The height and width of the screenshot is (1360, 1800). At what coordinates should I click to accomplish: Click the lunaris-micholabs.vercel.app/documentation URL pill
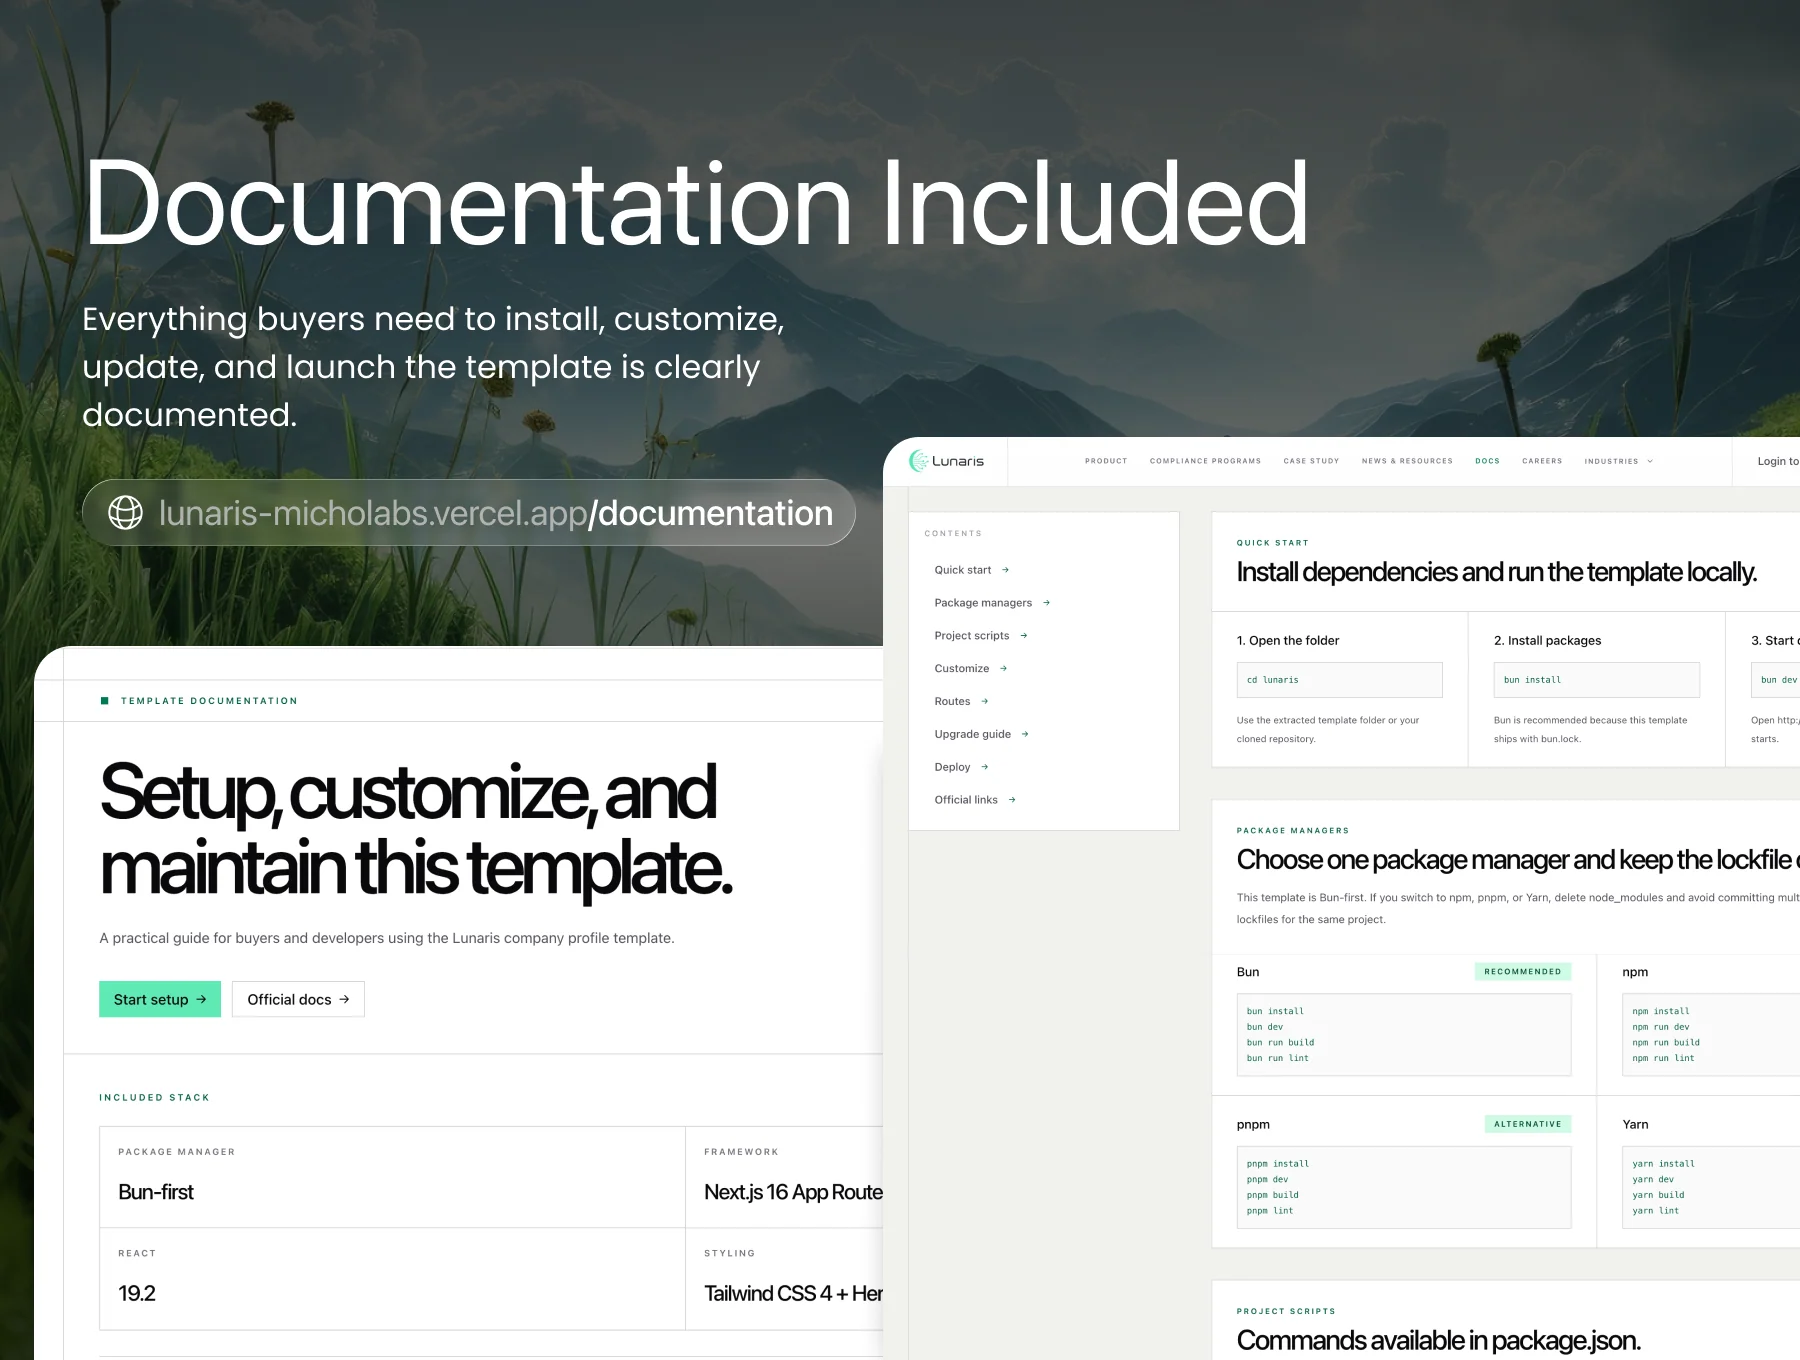[469, 513]
